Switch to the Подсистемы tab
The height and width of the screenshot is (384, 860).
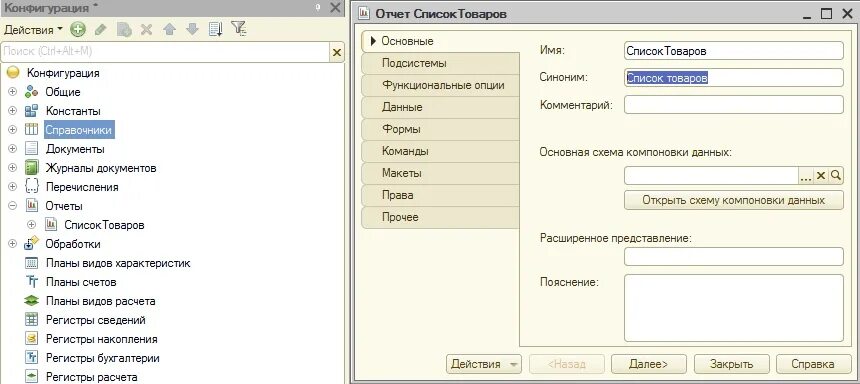(x=440, y=64)
